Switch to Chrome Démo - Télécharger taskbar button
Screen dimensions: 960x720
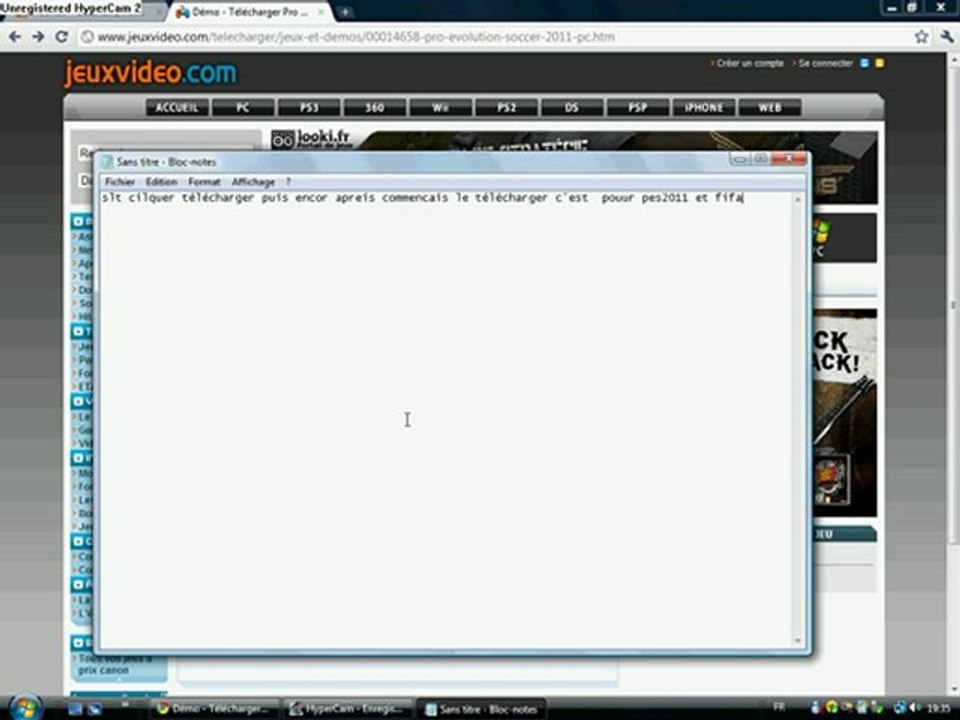click(215, 709)
